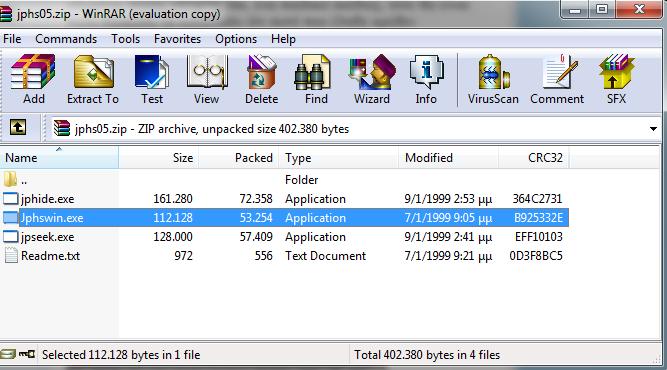Sort by the CRC32 column header
Viewport: 667px width, 370px height.
(534, 158)
